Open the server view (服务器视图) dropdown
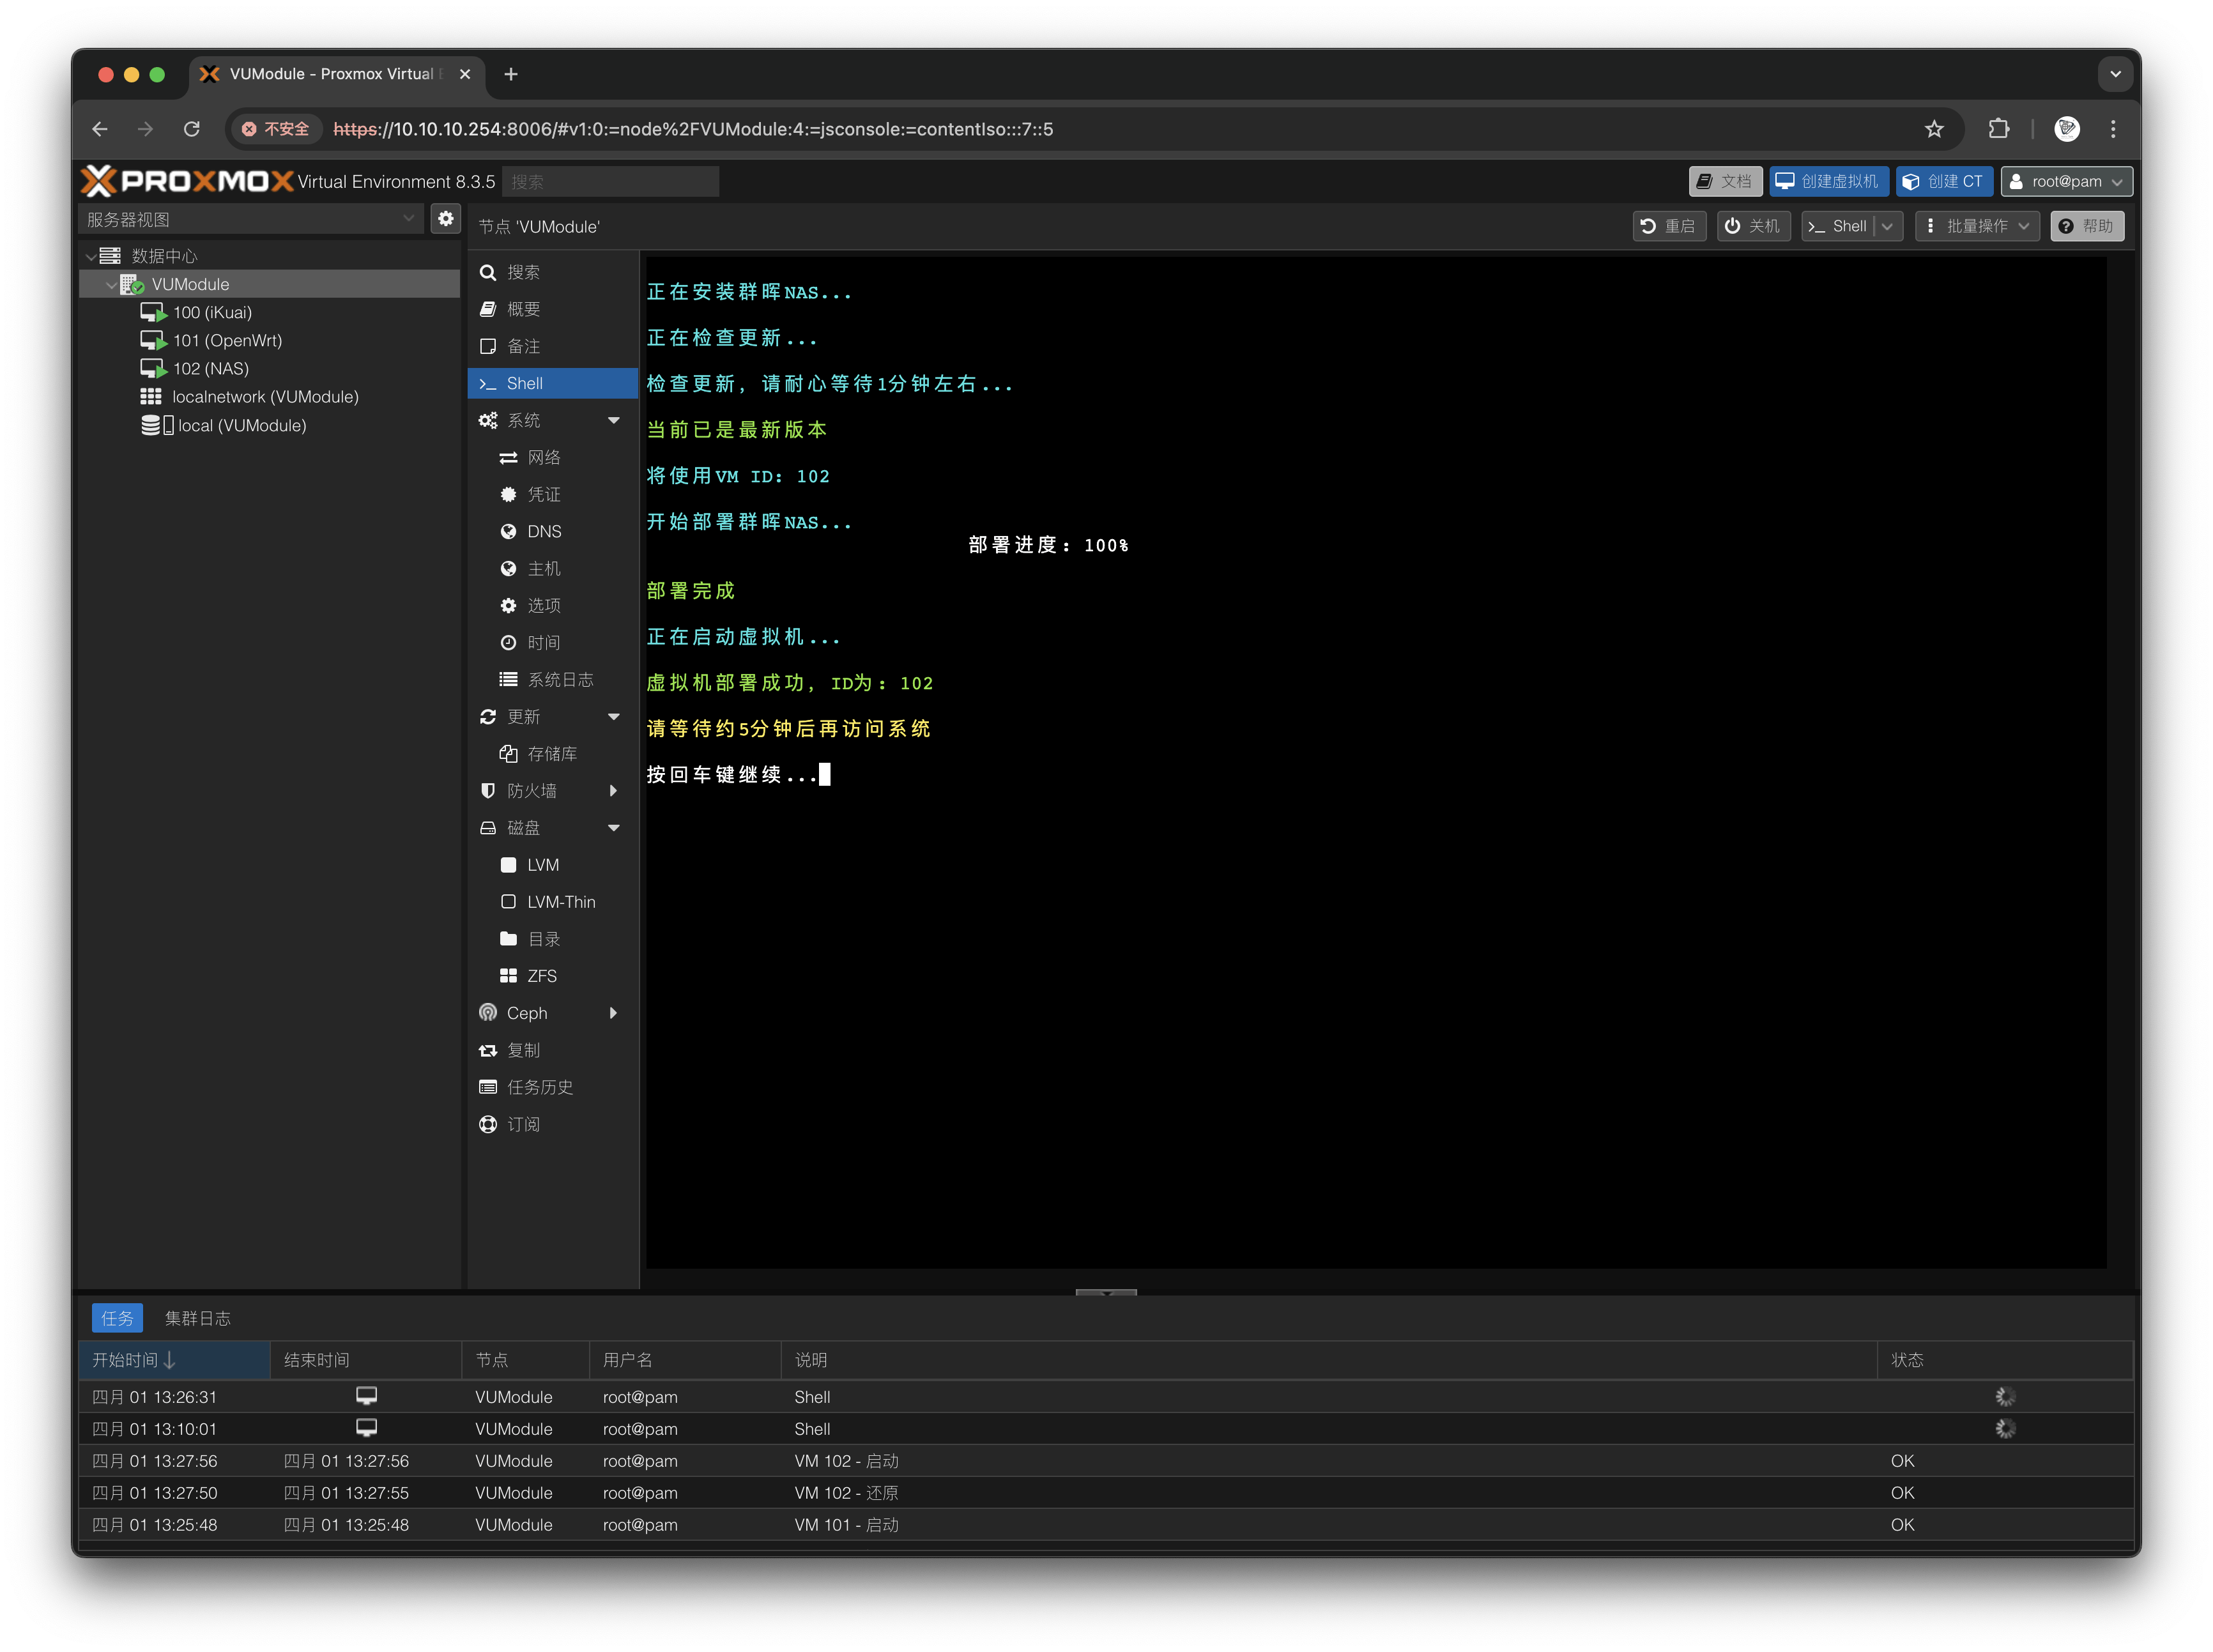Image resolution: width=2213 pixels, height=1652 pixels. (250, 219)
